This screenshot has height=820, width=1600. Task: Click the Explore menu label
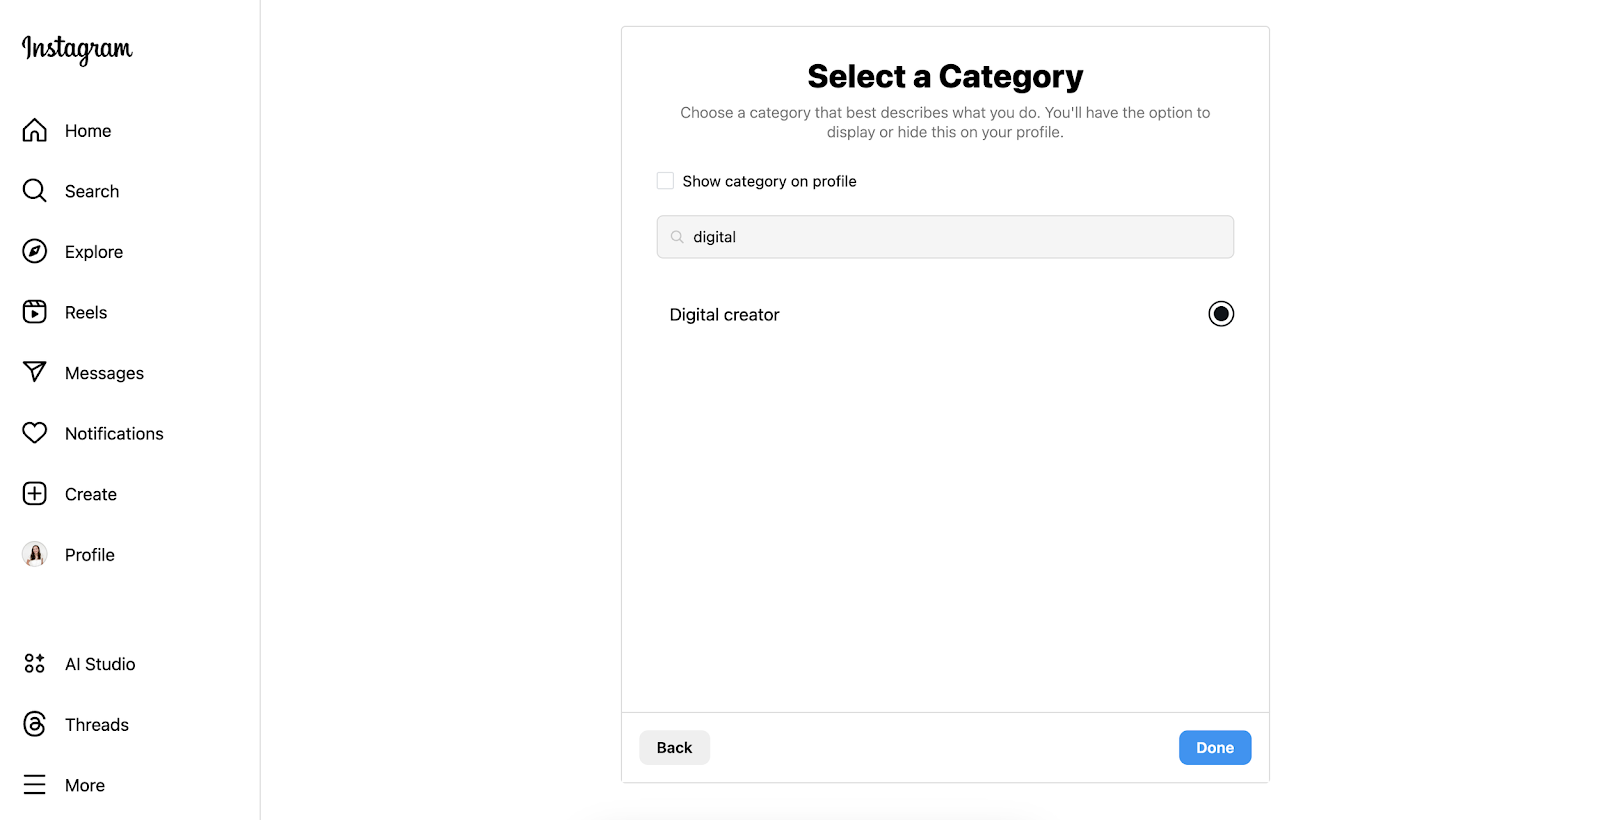[x=94, y=252]
